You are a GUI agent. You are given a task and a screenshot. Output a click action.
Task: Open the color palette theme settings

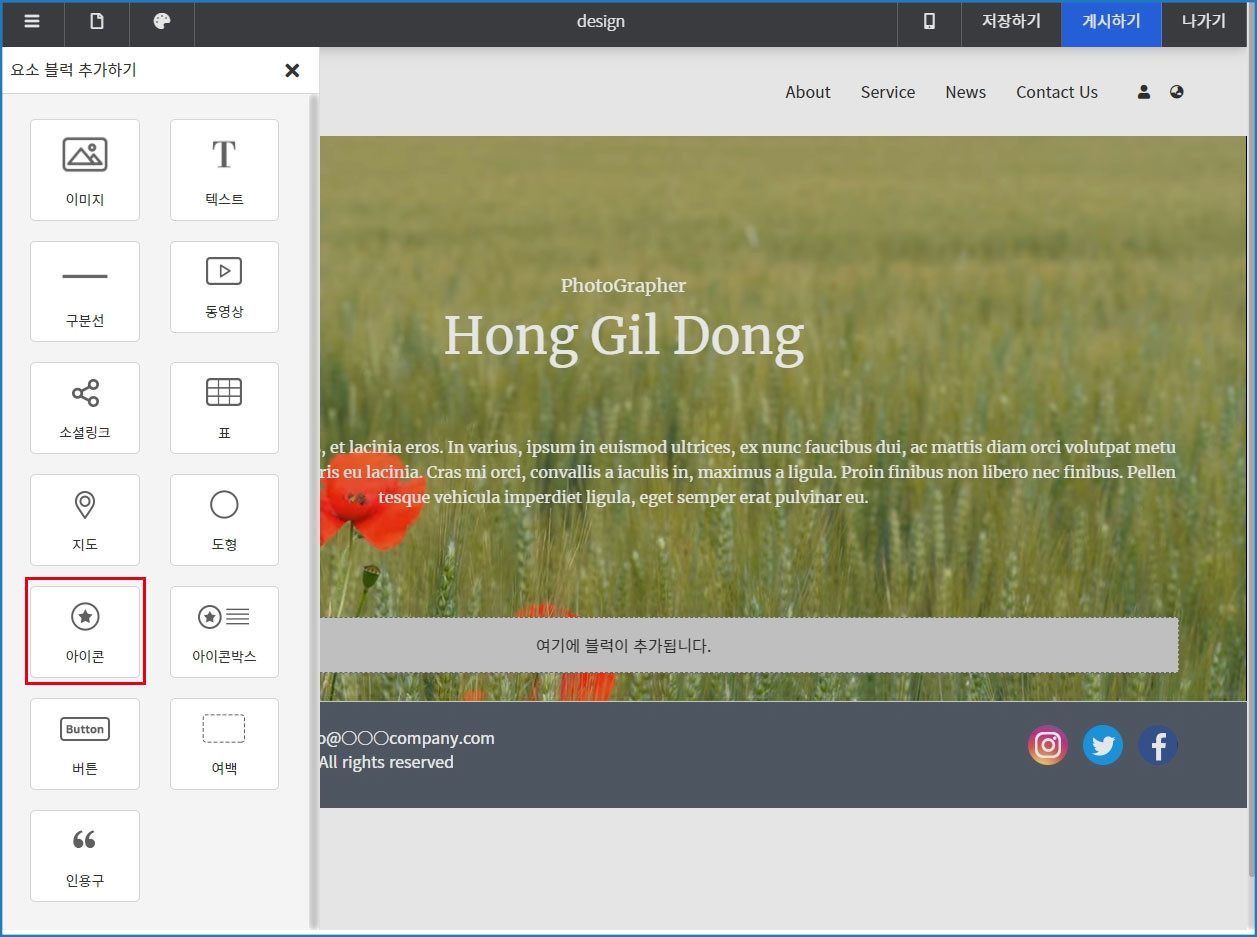[x=162, y=22]
